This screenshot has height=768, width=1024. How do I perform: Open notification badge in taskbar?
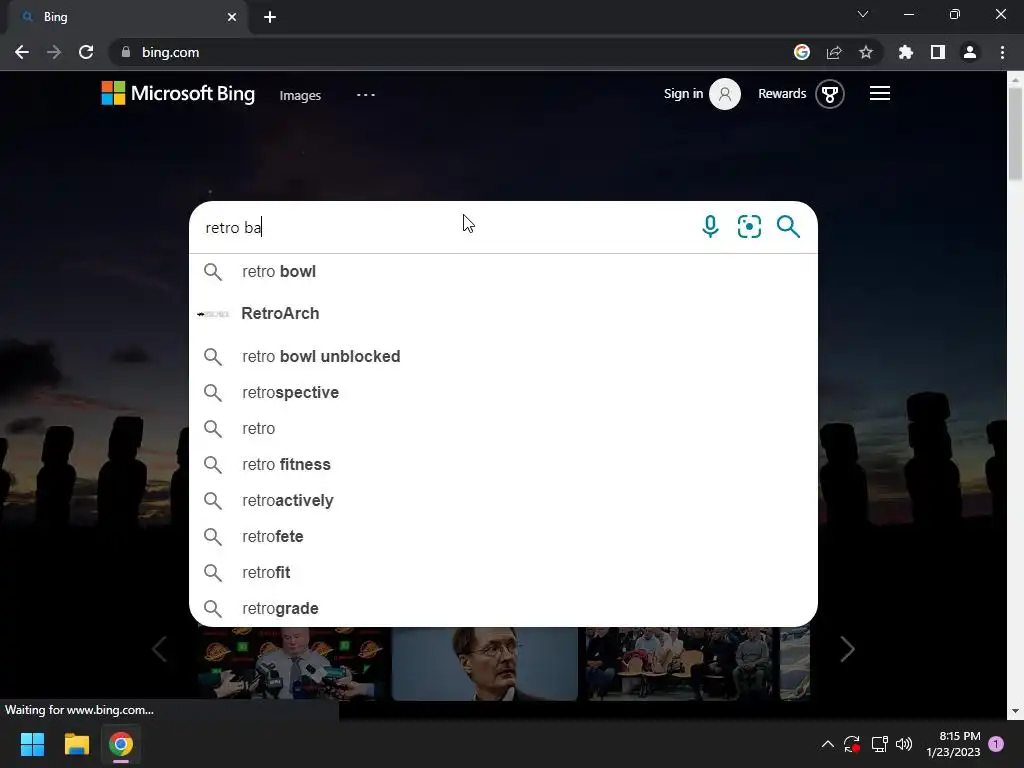[996, 744]
